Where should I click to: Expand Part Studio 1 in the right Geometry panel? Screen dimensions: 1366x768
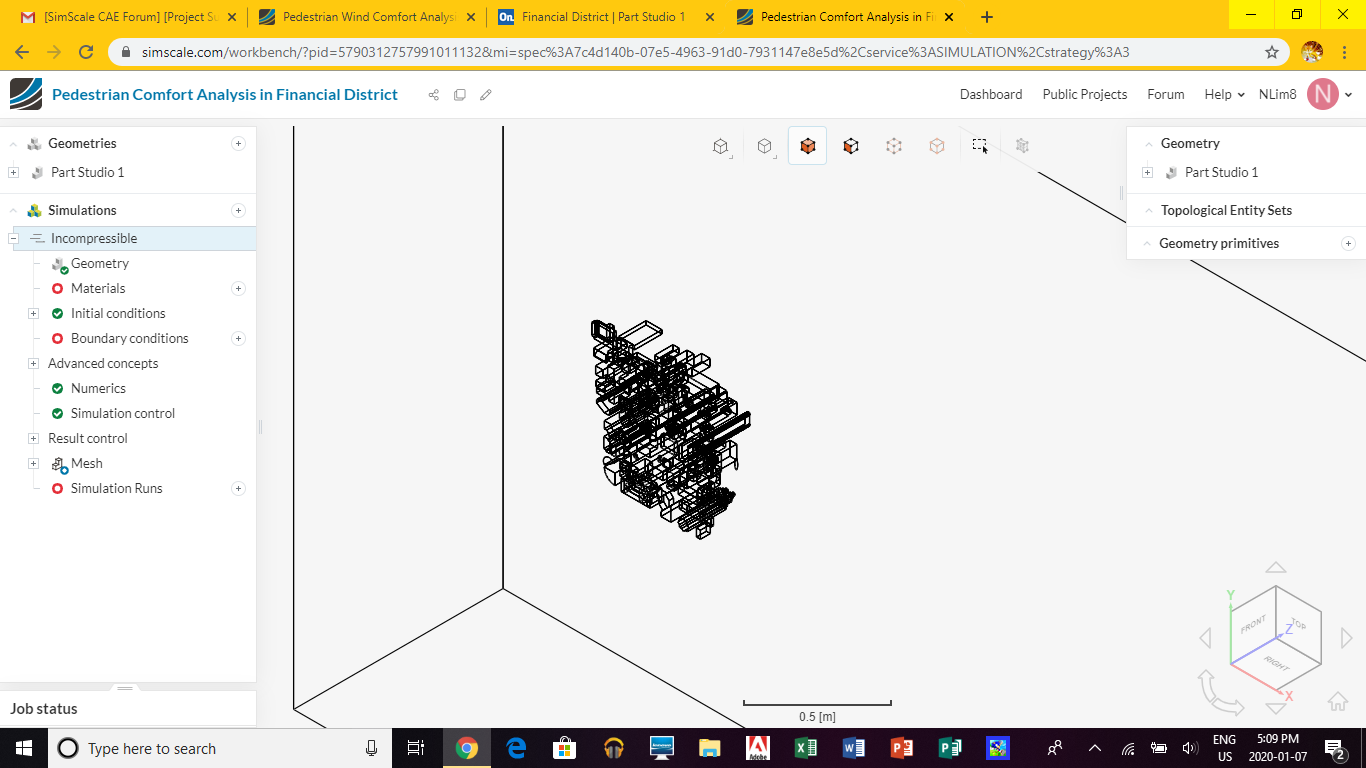pyautogui.click(x=1147, y=172)
